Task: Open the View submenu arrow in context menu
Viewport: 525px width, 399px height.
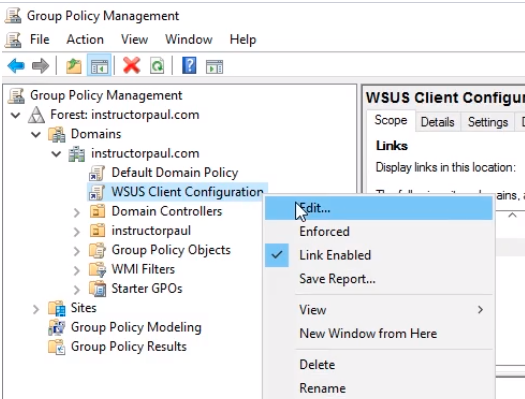Action: pyautogui.click(x=480, y=310)
